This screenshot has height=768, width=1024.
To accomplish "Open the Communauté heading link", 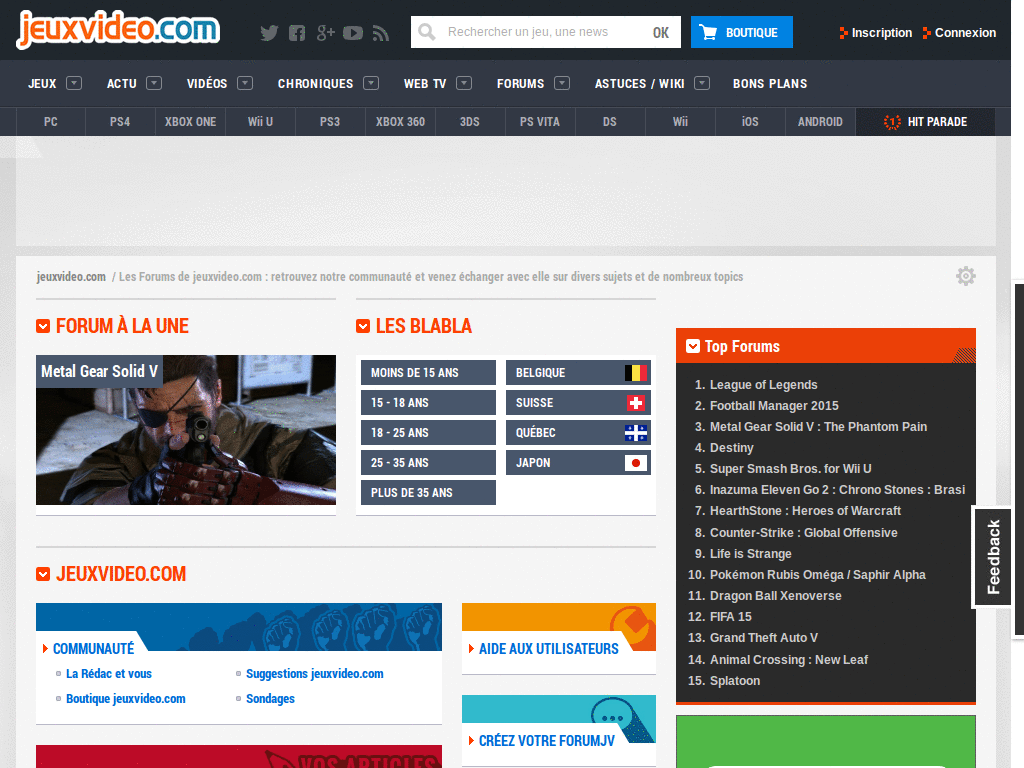I will [x=93, y=648].
